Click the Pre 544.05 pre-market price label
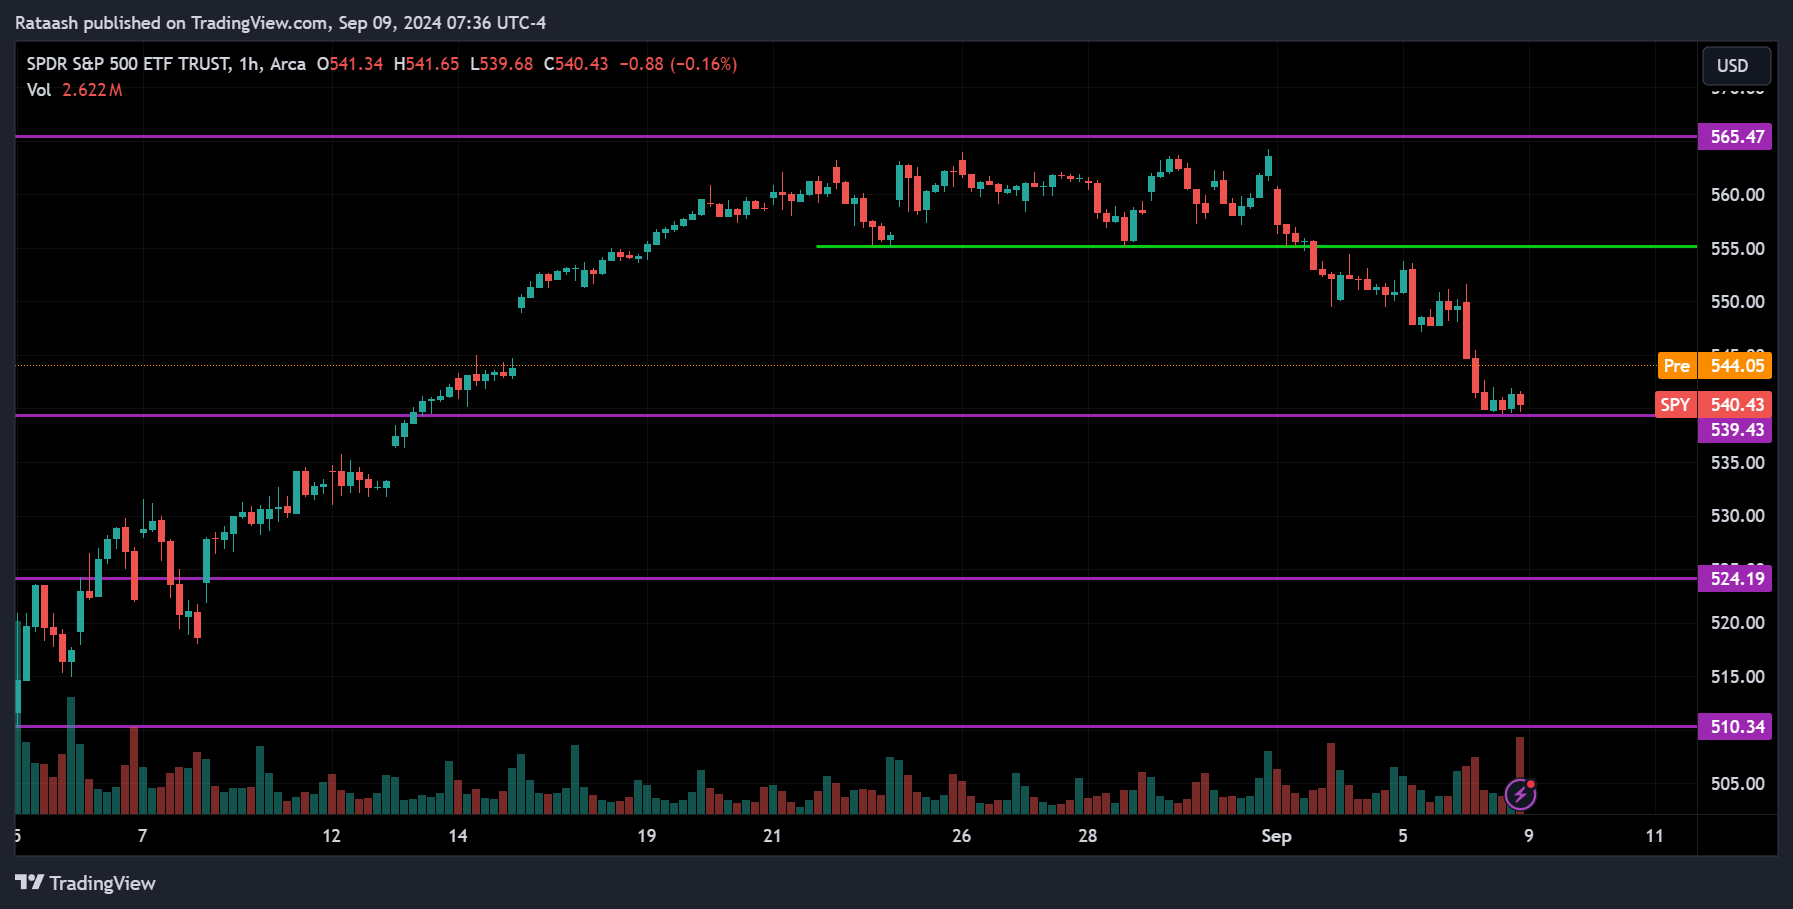The width and height of the screenshot is (1793, 909). [1714, 366]
